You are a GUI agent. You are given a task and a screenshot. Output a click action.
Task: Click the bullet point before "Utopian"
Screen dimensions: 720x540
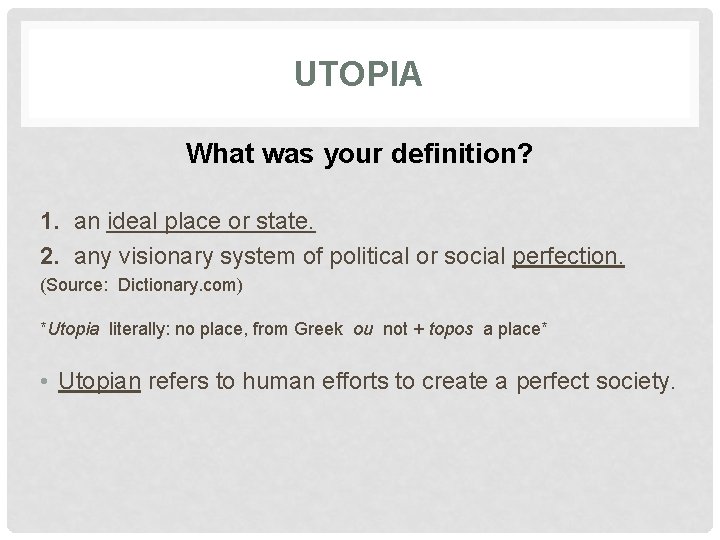[x=45, y=383]
